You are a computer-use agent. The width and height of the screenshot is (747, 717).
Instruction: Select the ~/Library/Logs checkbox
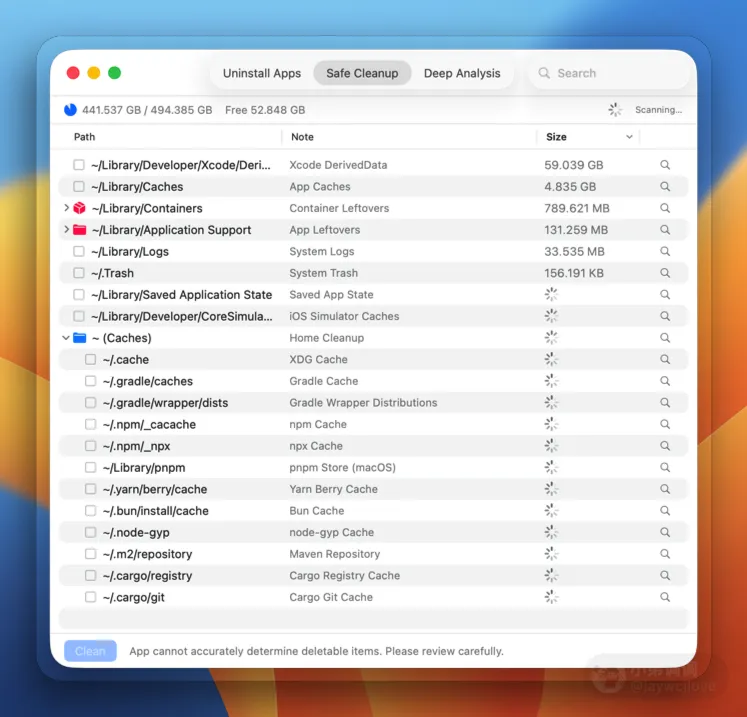pyautogui.click(x=79, y=251)
